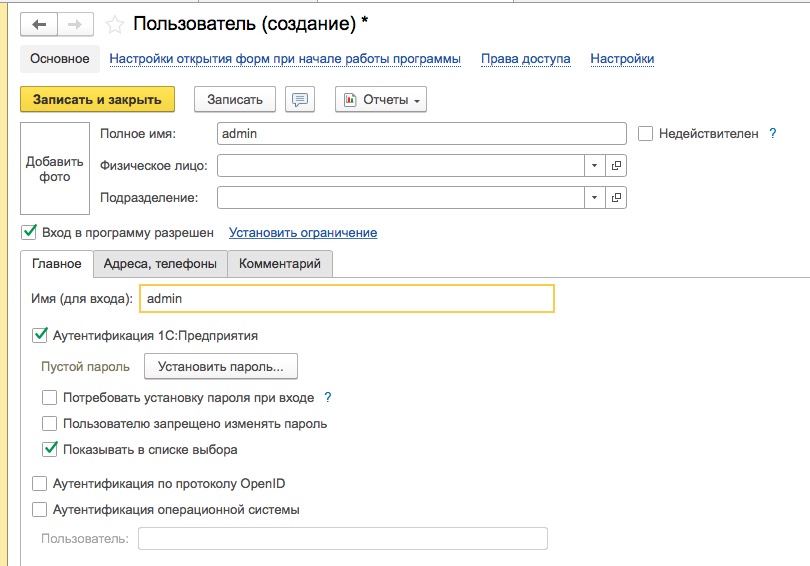Open the Настройки link
This screenshot has width=810, height=566.
[622, 59]
